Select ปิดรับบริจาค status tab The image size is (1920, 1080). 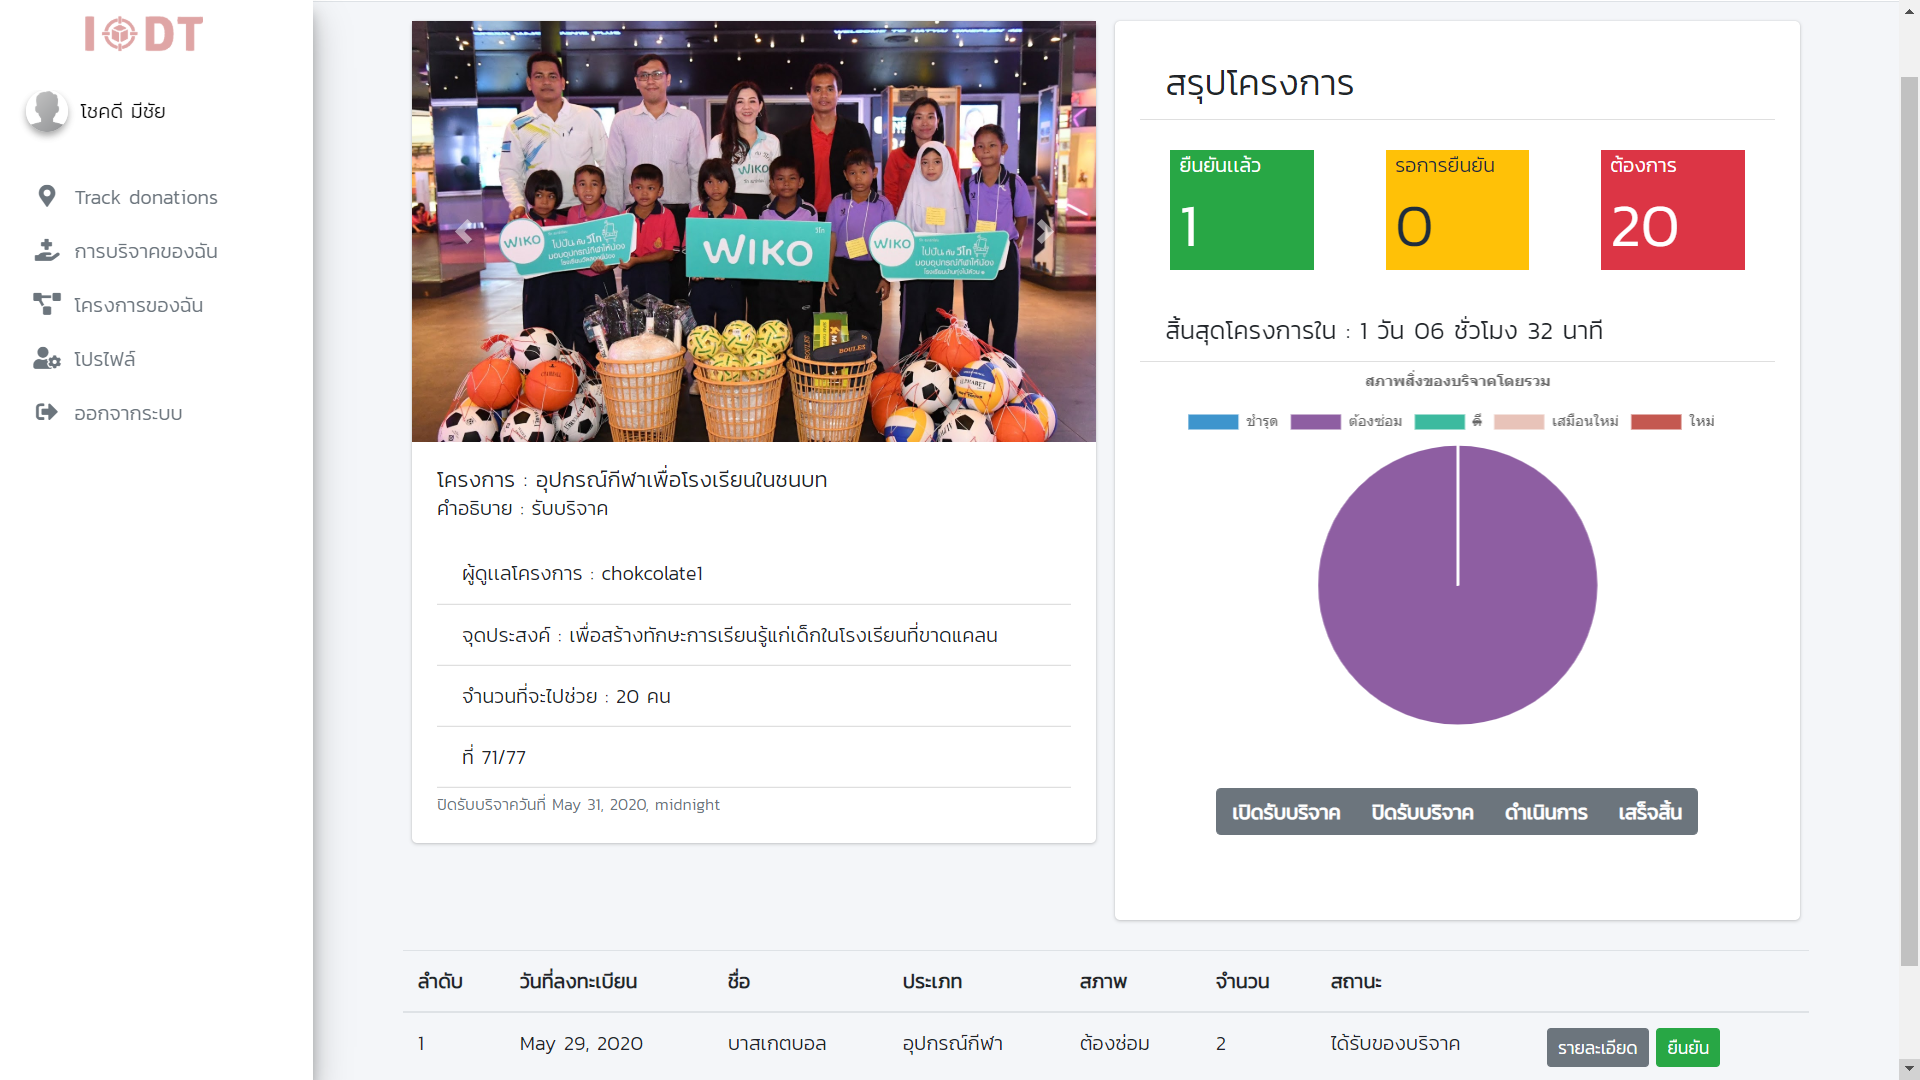pos(1422,812)
